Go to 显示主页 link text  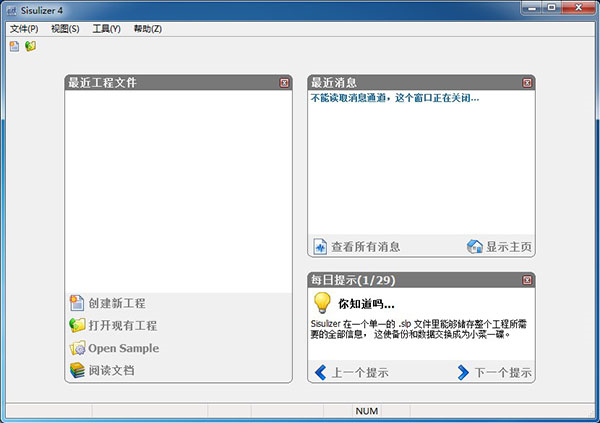(509, 247)
